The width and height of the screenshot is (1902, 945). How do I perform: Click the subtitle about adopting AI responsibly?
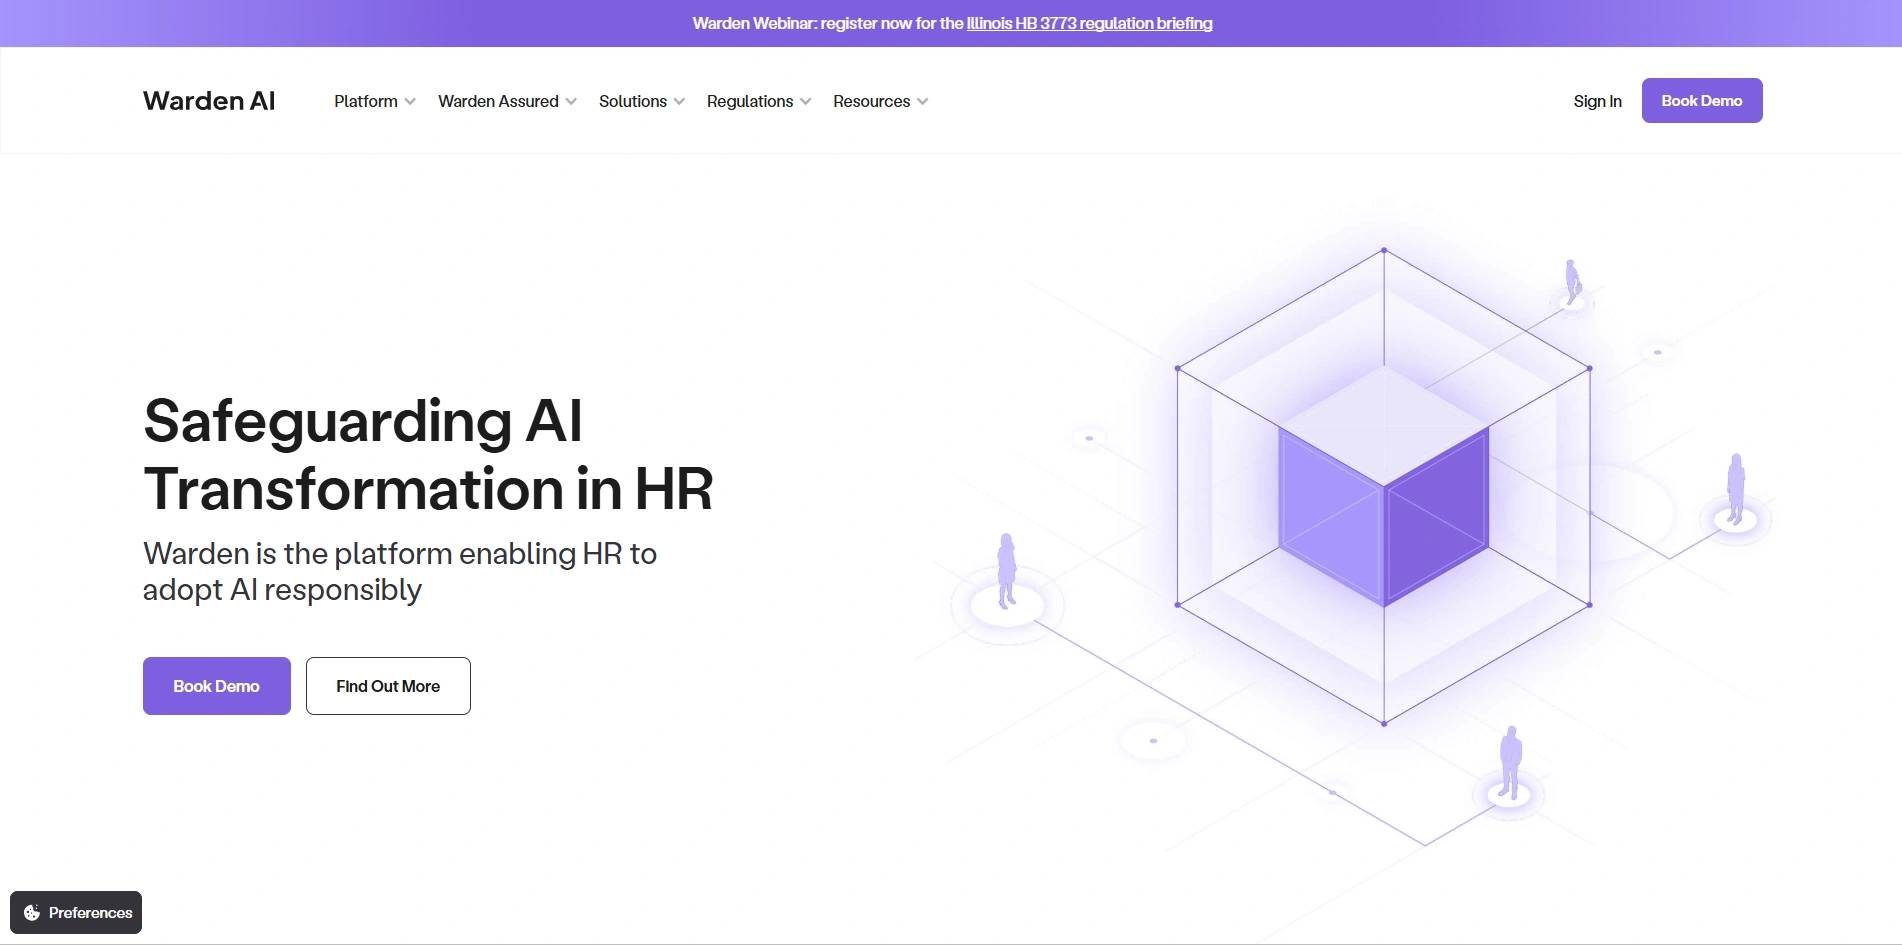tap(400, 572)
